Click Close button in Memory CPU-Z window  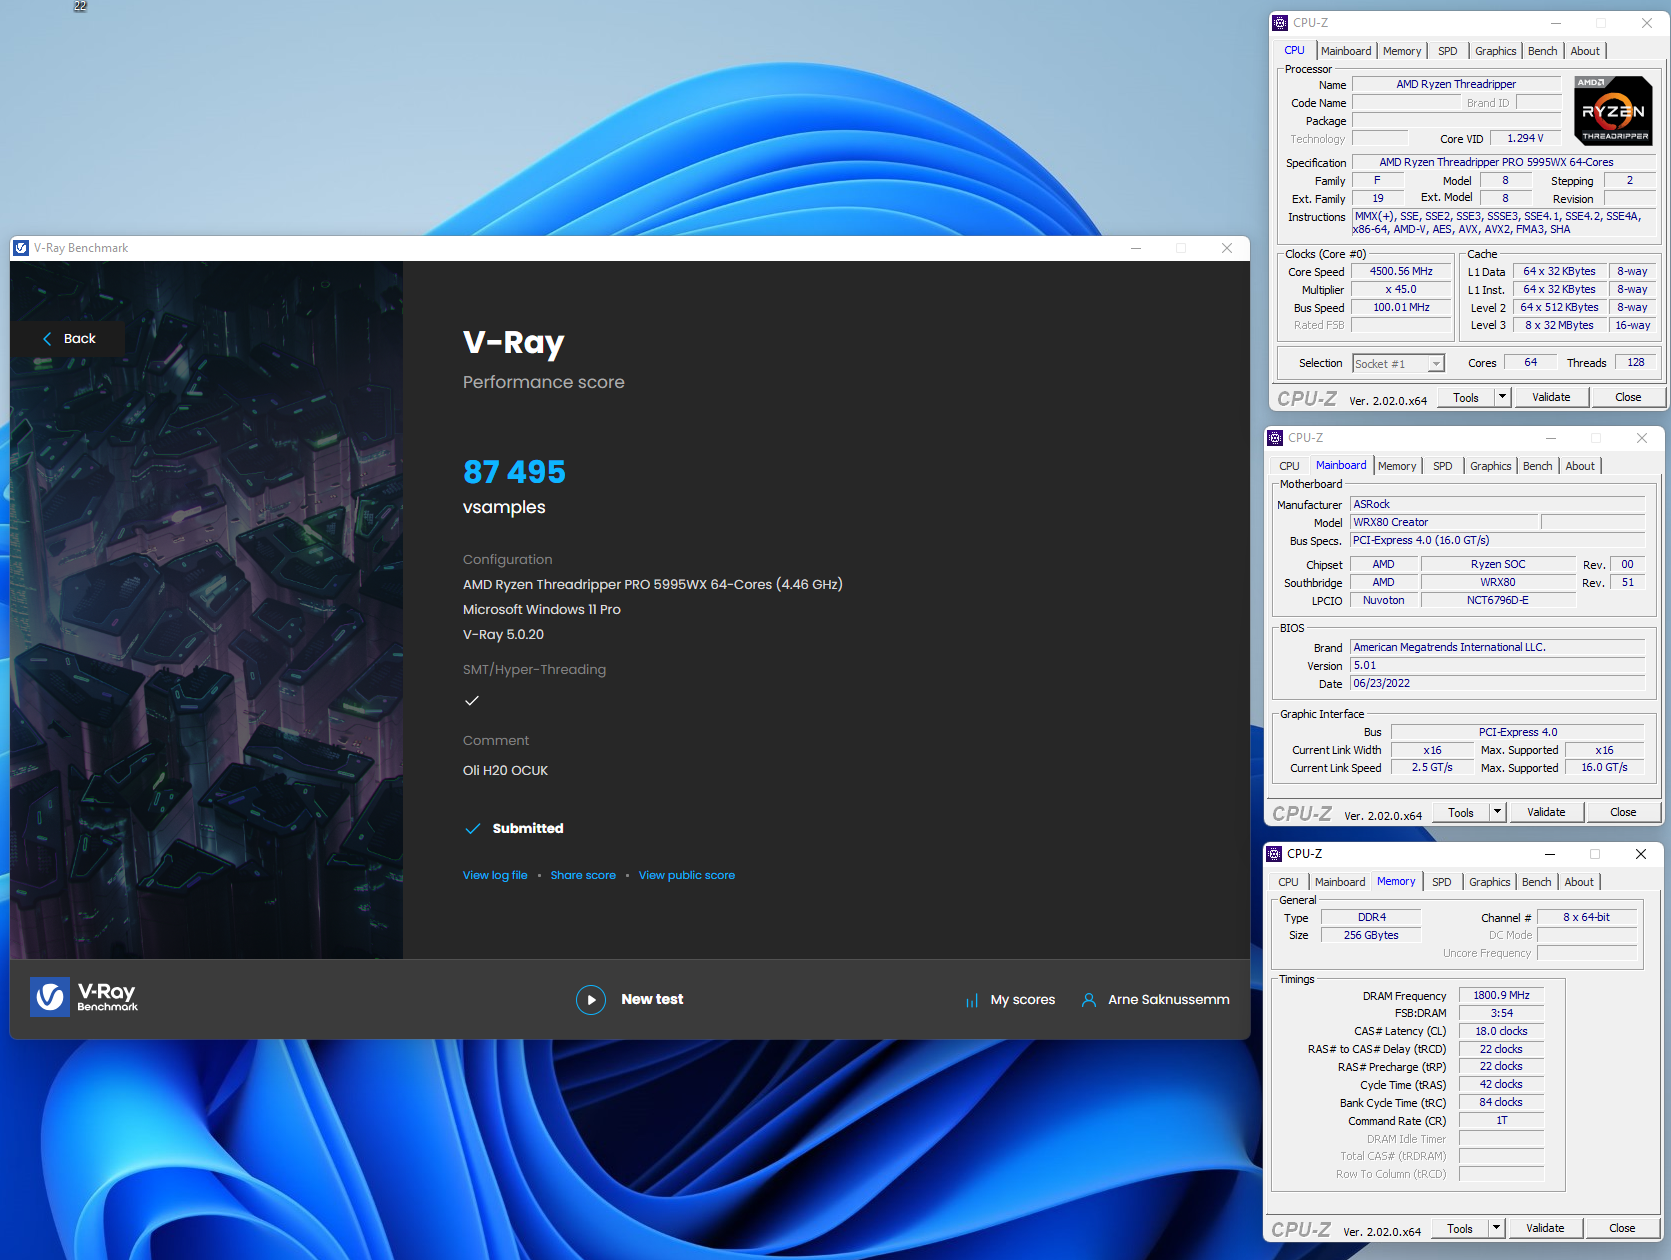click(1622, 1228)
